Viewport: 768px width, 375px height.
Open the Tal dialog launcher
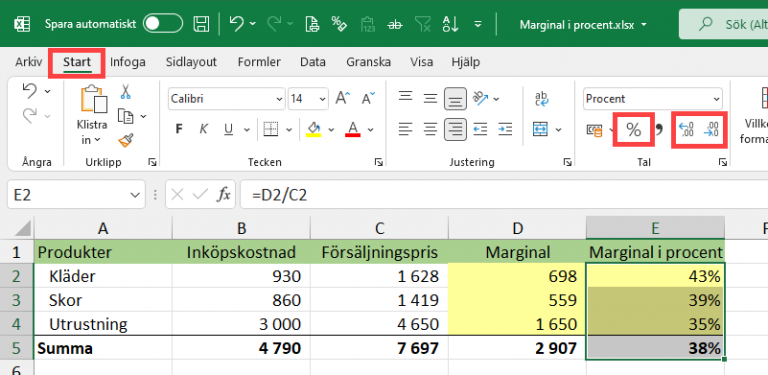pyautogui.click(x=723, y=162)
